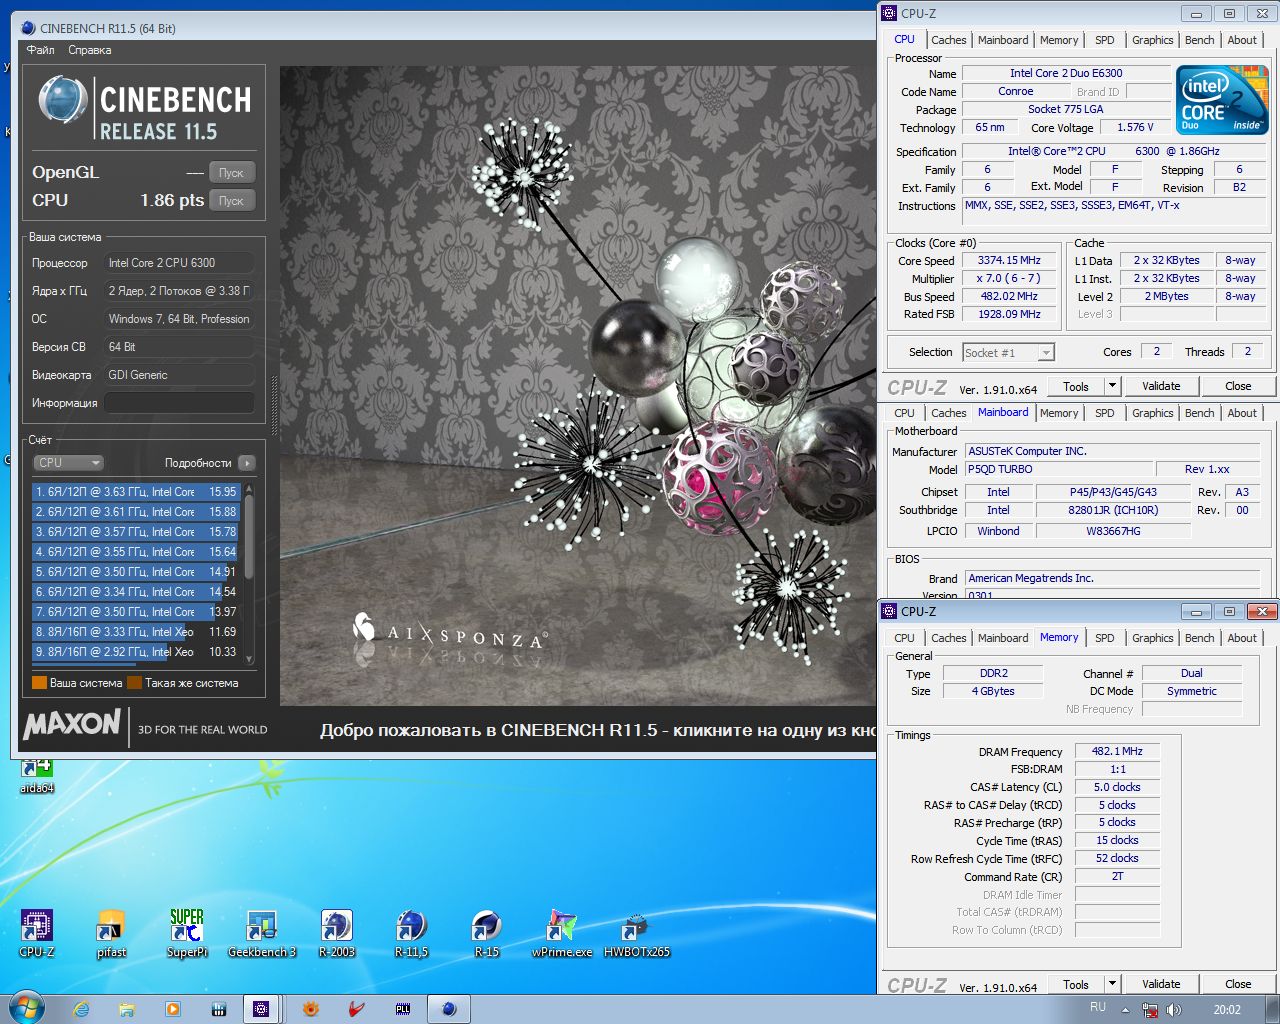Image resolution: width=1280 pixels, height=1024 pixels.
Task: Open Graphics tab in Timings CPU-Z window
Action: pyautogui.click(x=1152, y=638)
